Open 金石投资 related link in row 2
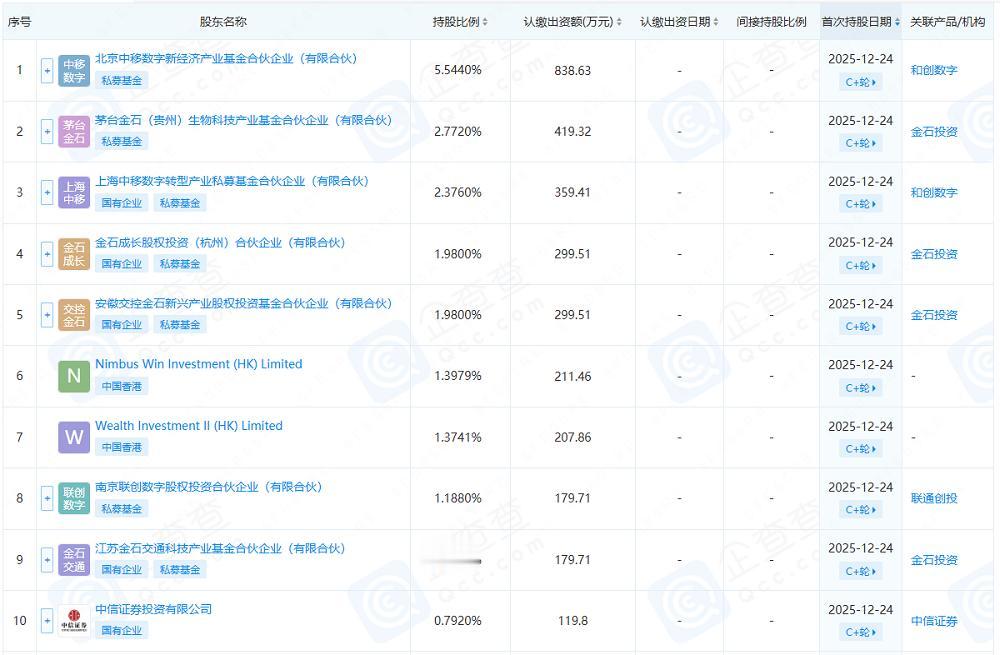The width and height of the screenshot is (1000, 655). coord(934,131)
